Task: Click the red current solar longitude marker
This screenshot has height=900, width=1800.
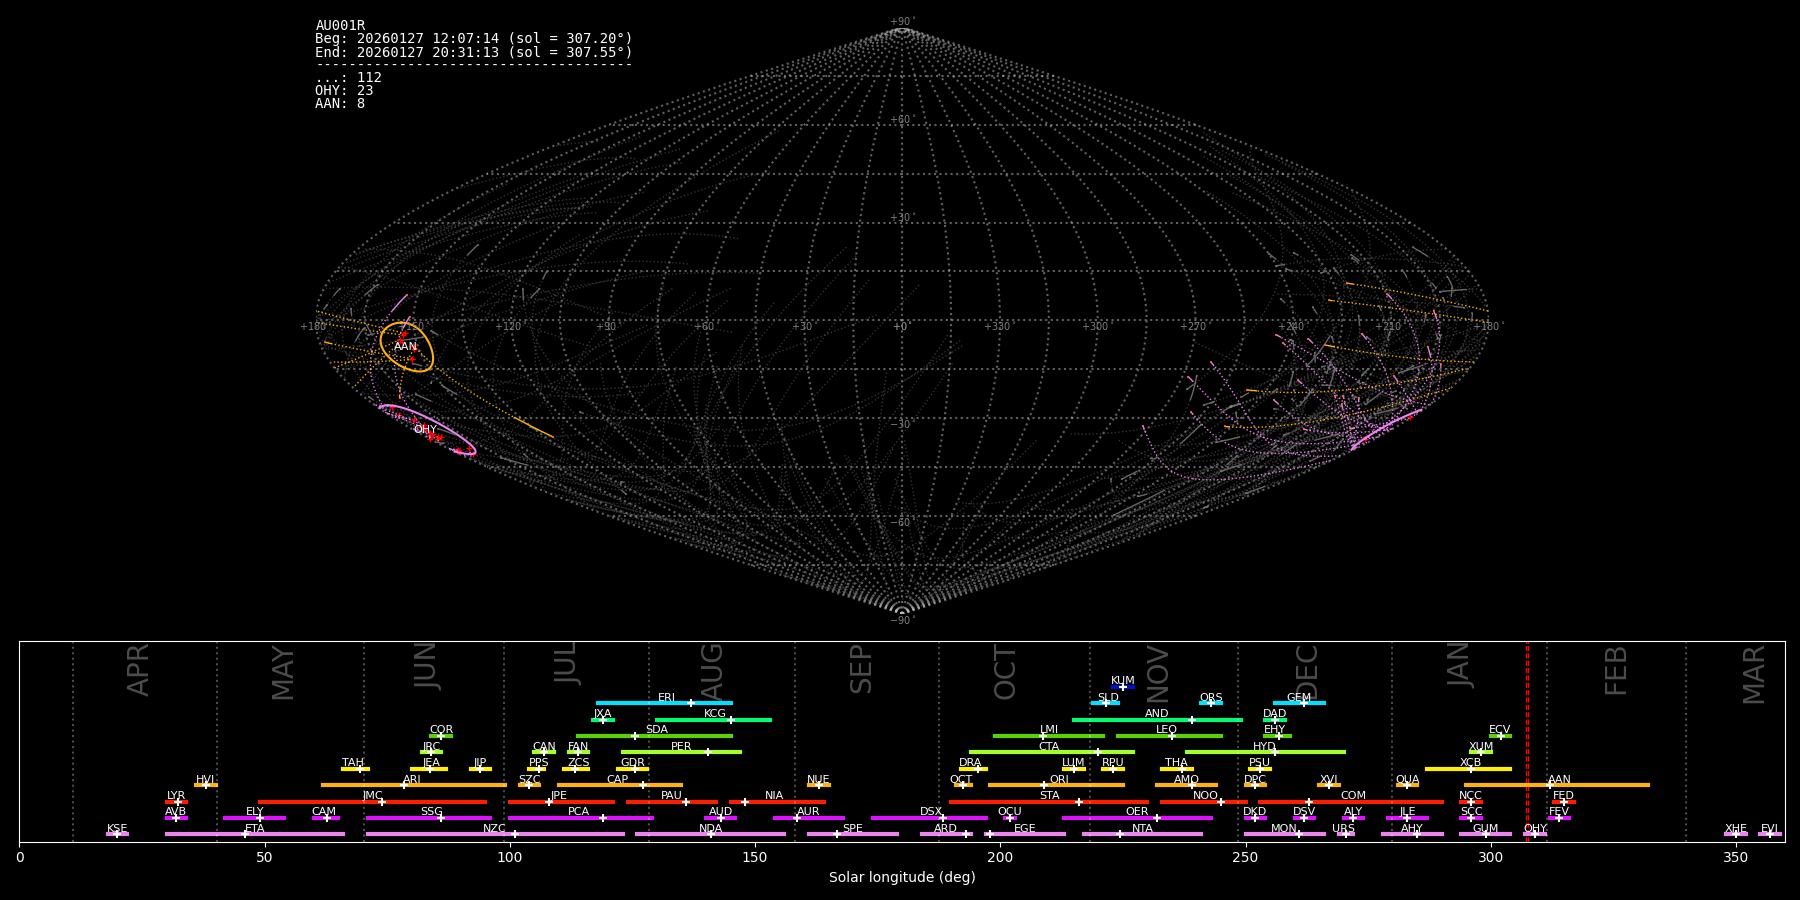Action: tap(1527, 742)
